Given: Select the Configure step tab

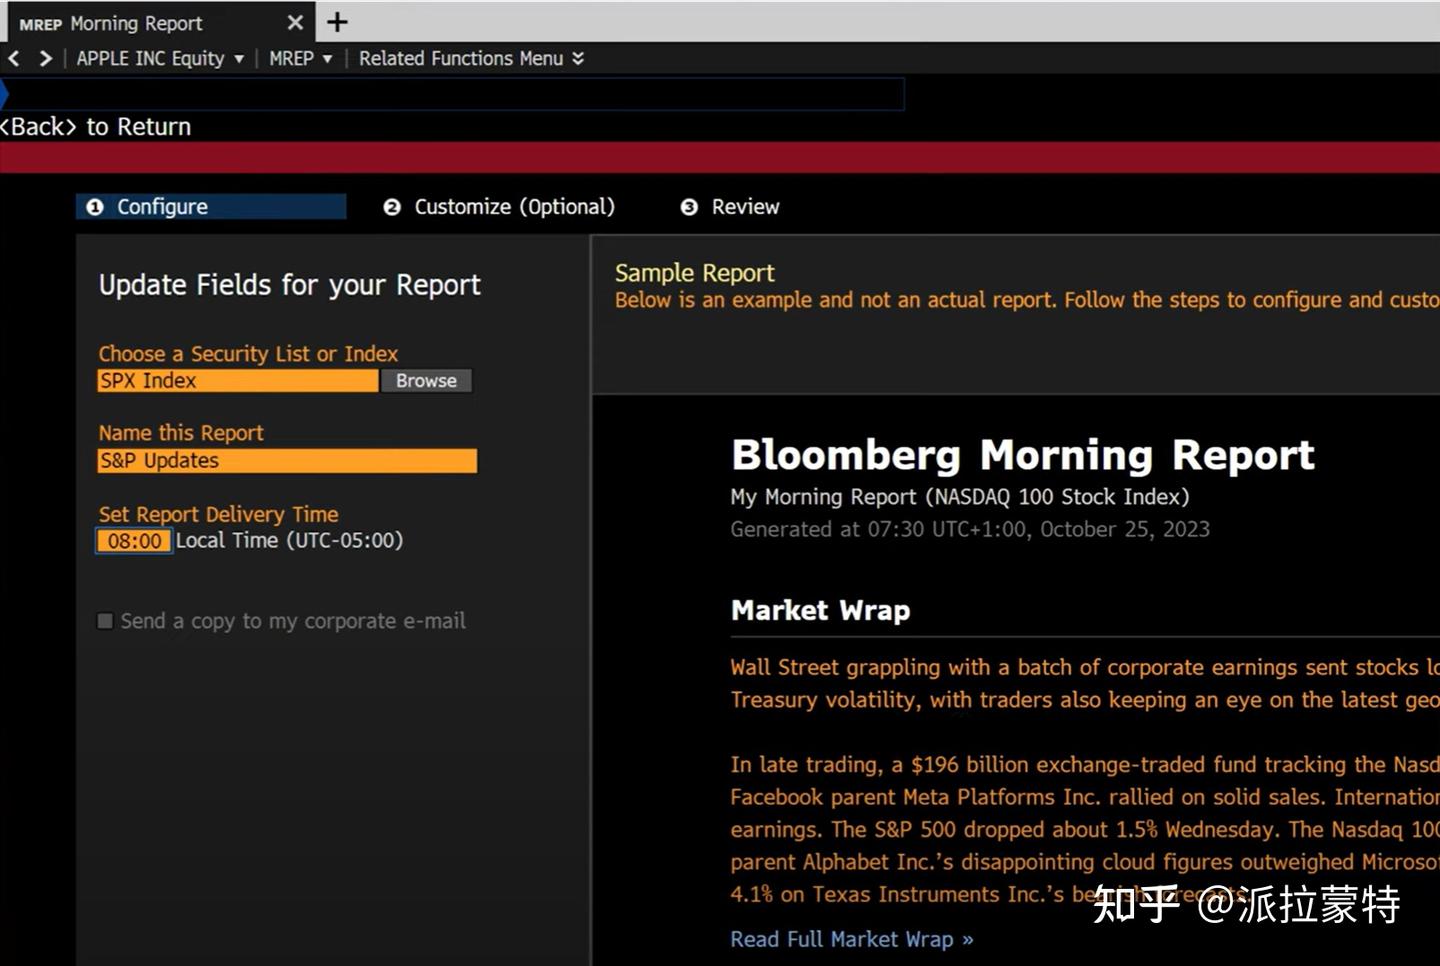Looking at the screenshot, I should pyautogui.click(x=211, y=207).
